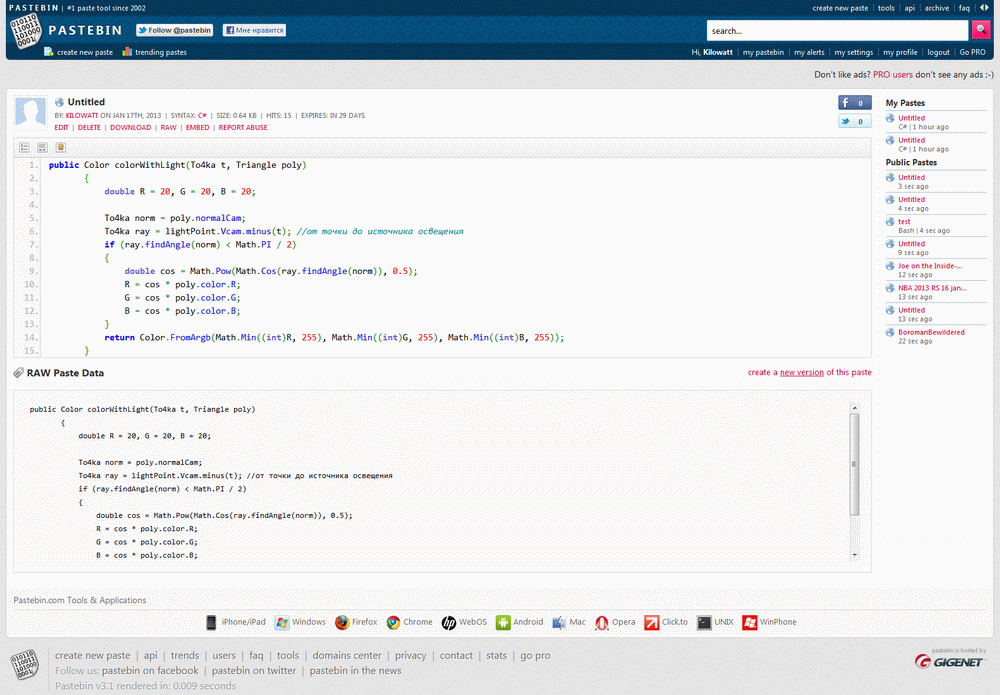Open the Chrome extension icon
1000x695 pixels.
click(394, 621)
